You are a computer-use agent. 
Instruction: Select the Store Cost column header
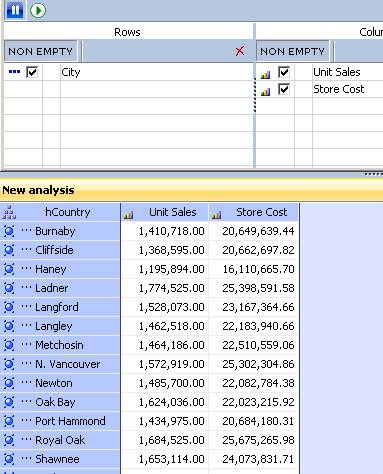[254, 212]
